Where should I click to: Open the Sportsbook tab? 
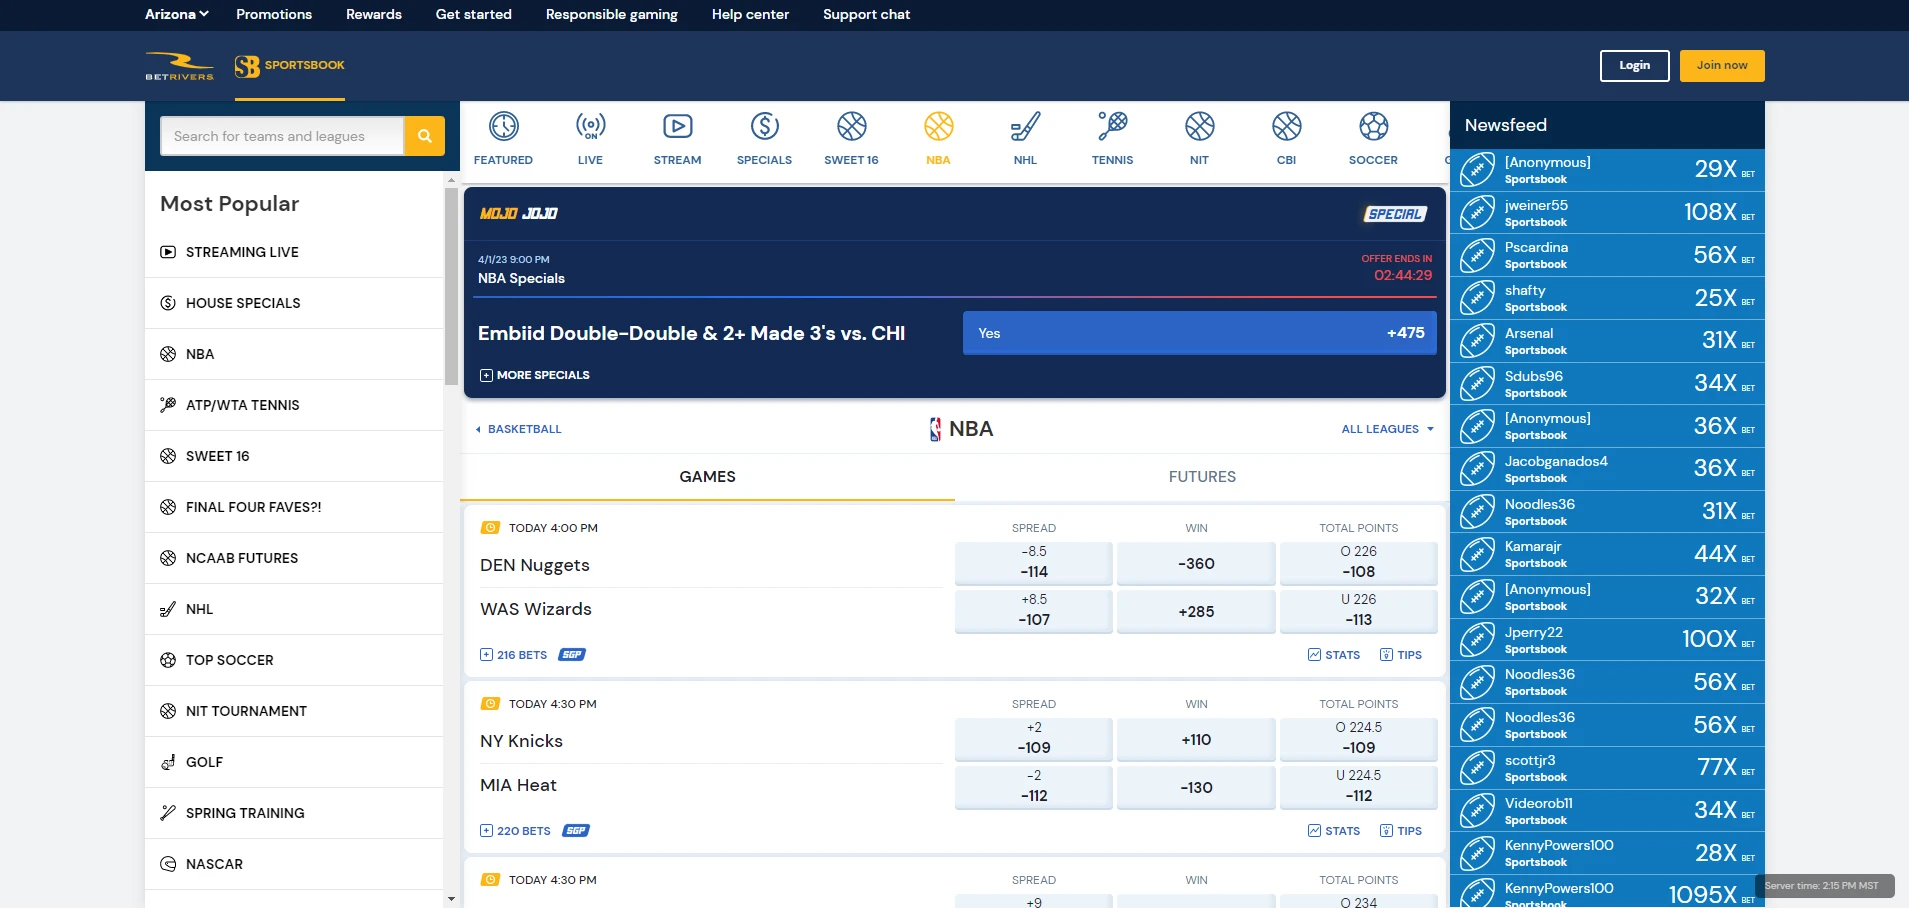[x=290, y=66]
